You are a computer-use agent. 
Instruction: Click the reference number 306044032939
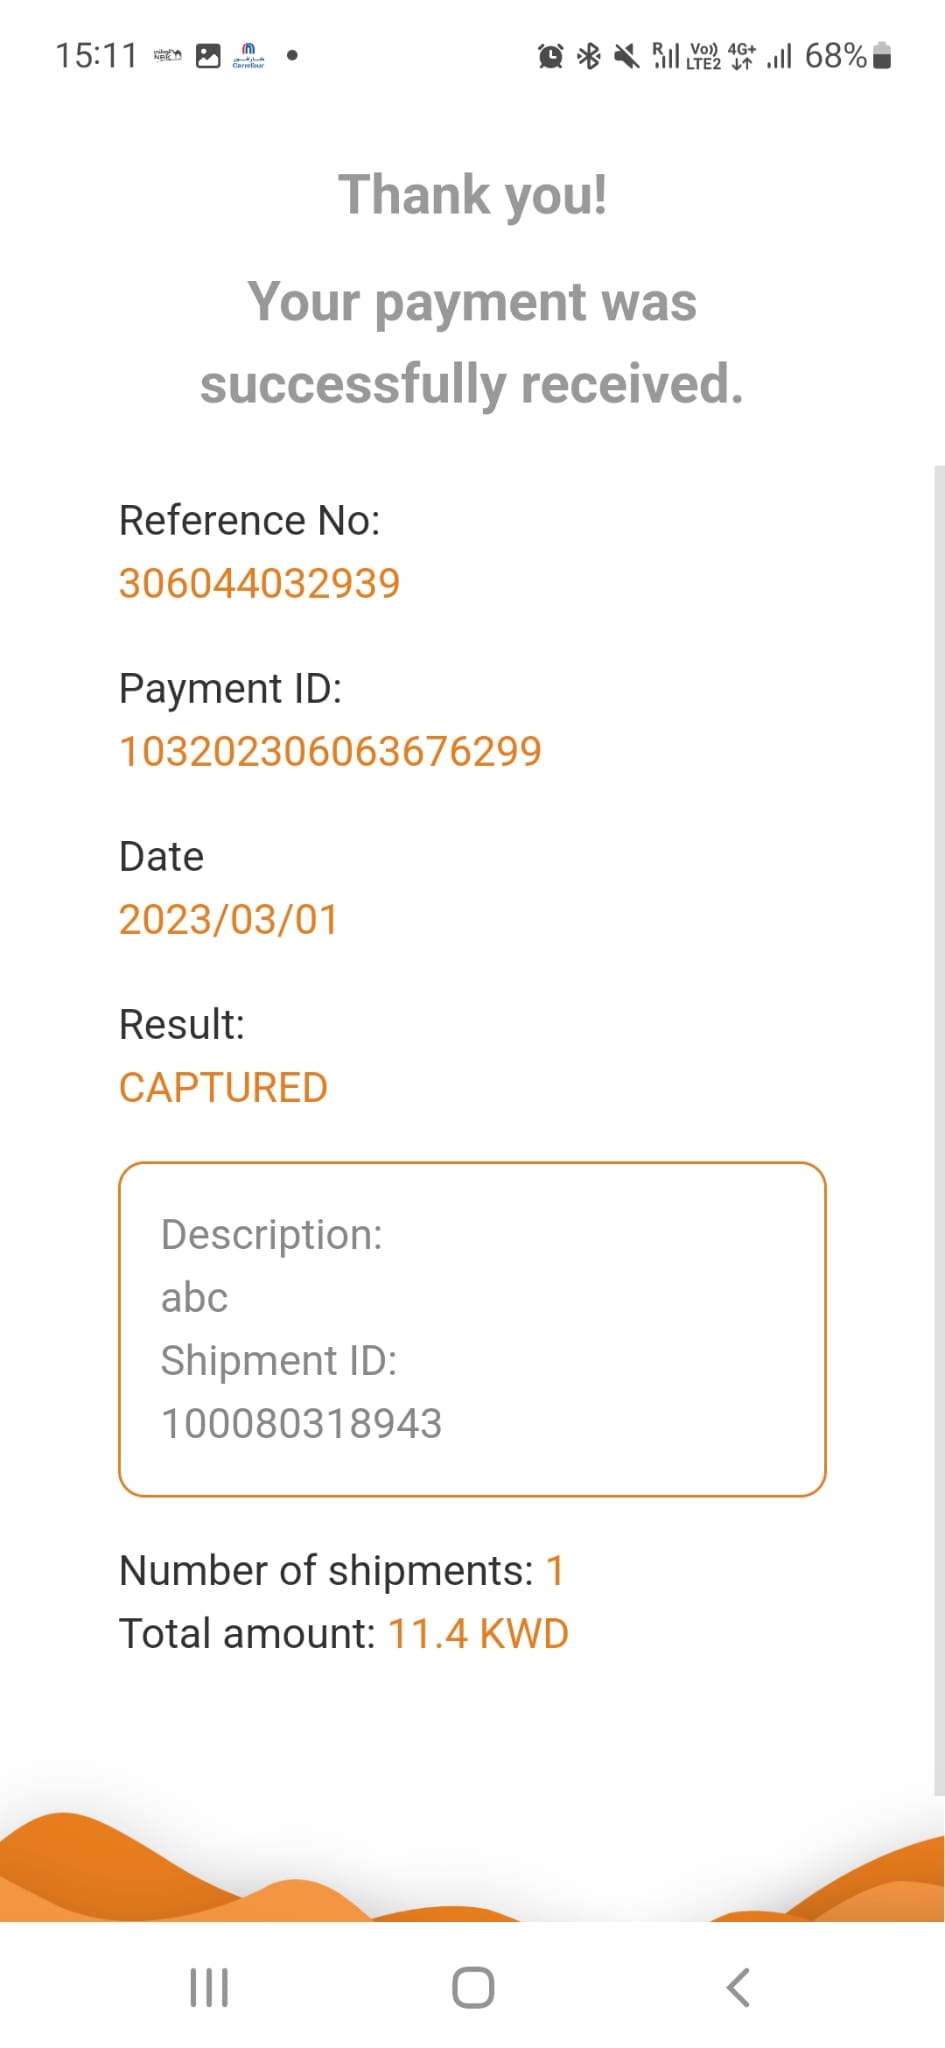coord(259,583)
